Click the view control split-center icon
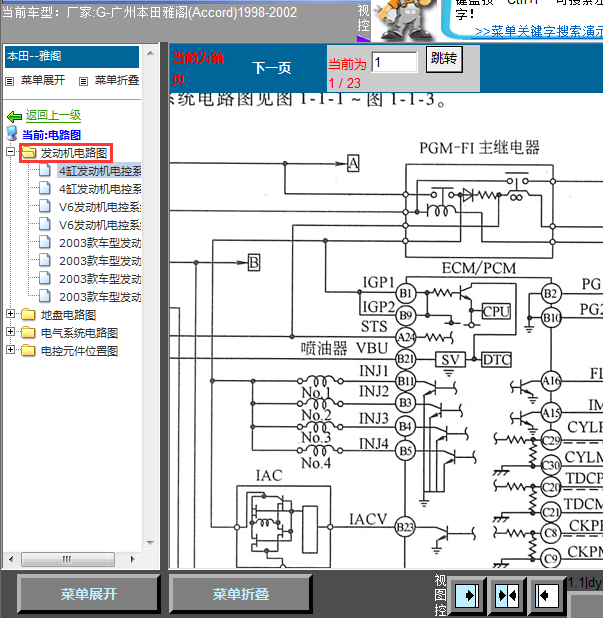The image size is (603, 618). (x=507, y=595)
